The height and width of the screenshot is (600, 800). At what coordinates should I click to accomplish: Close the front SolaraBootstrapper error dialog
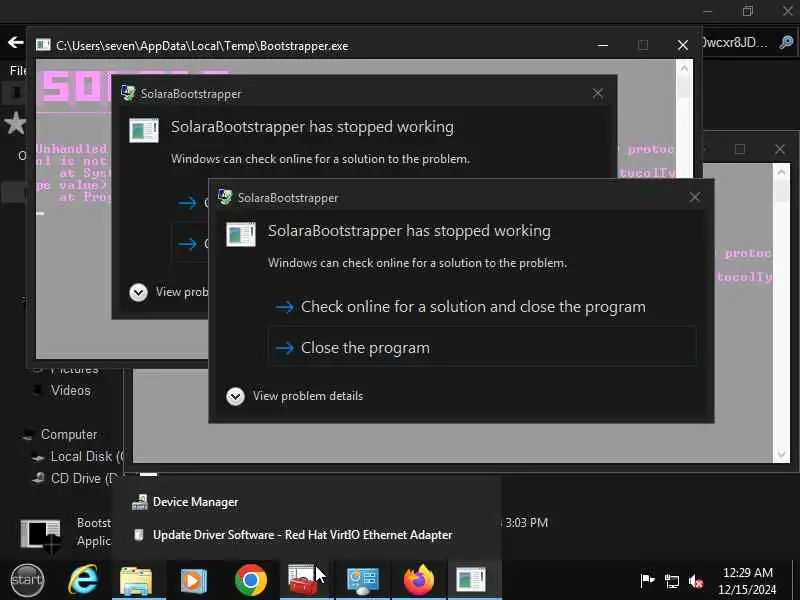click(x=694, y=197)
